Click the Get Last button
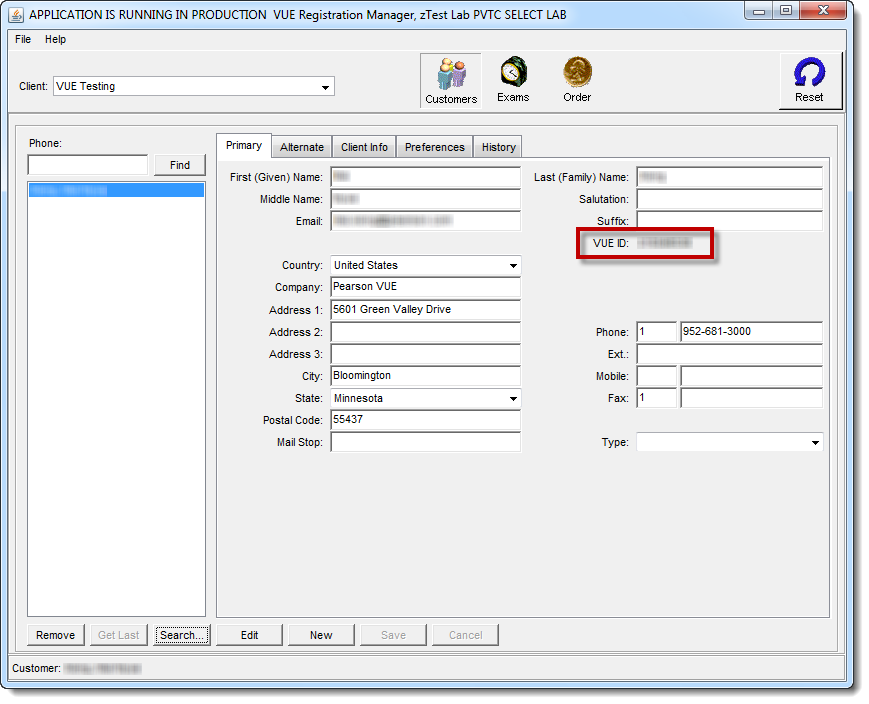The width and height of the screenshot is (869, 704). coord(119,635)
